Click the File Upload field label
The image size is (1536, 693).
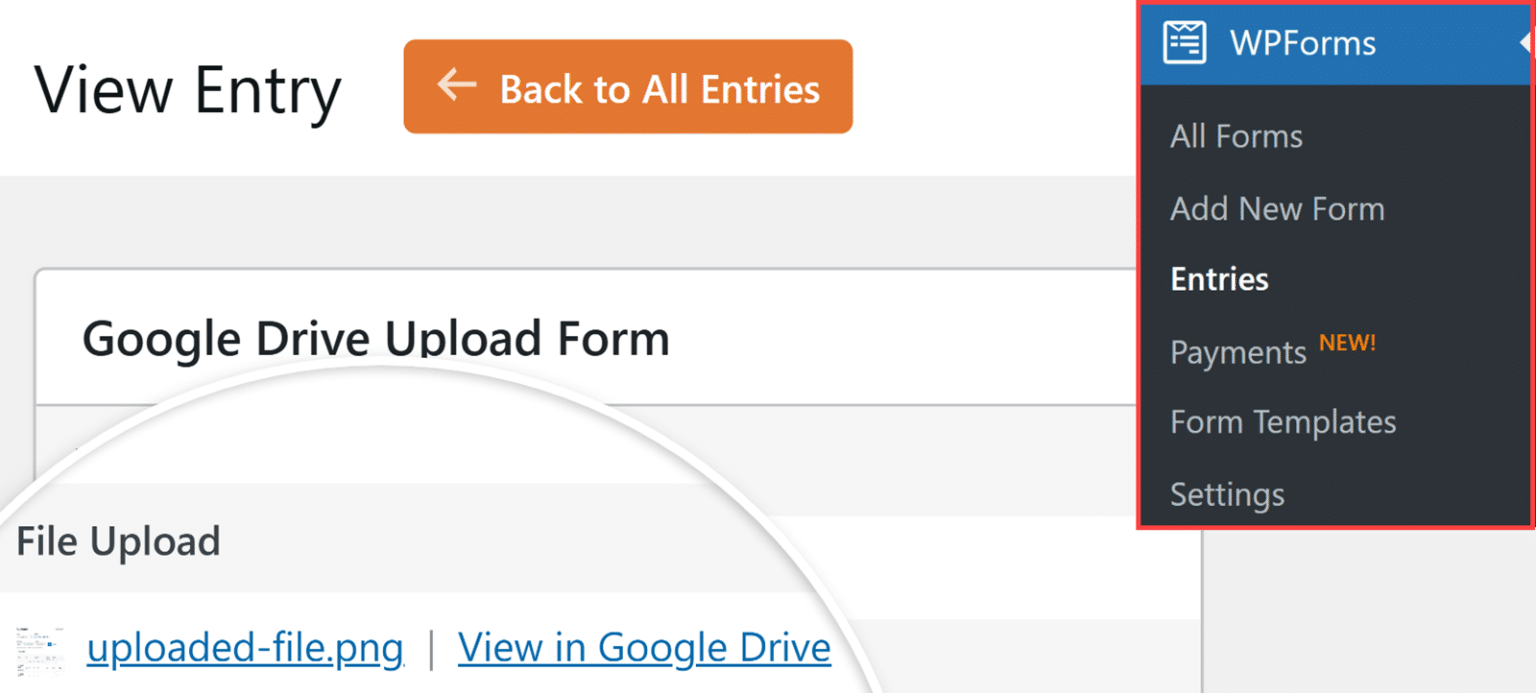118,541
